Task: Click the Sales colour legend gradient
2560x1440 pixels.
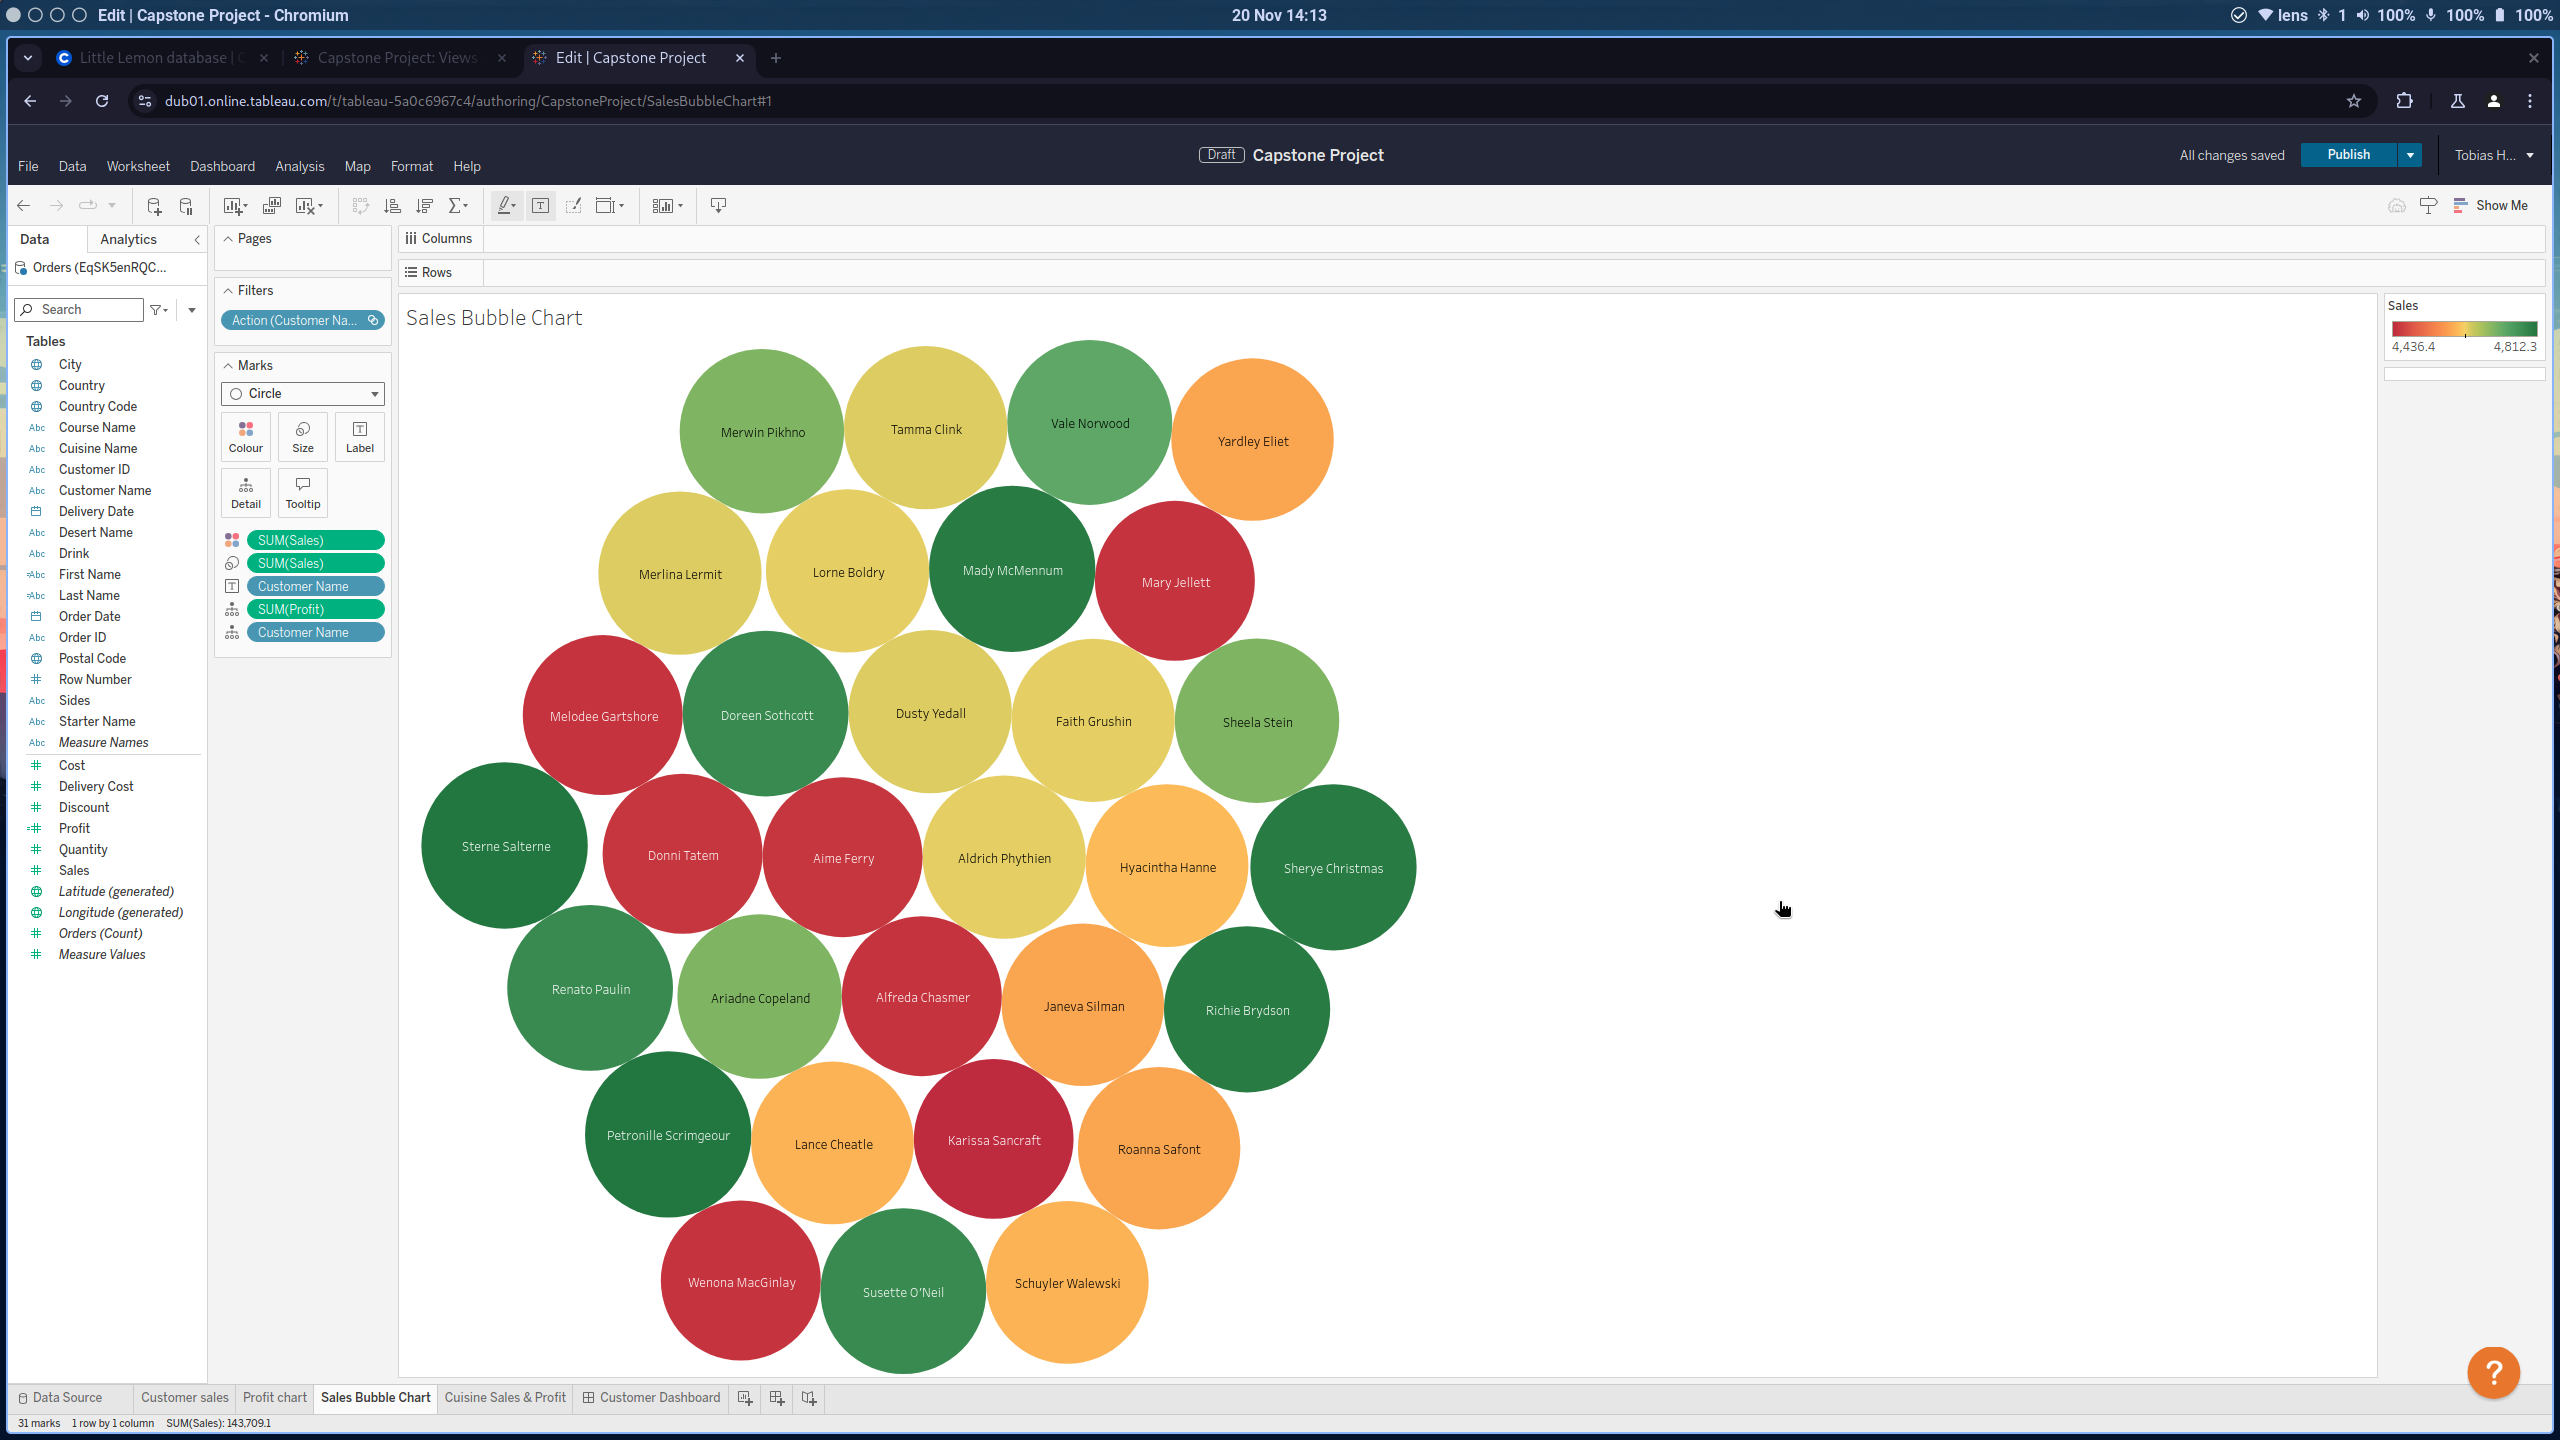Action: (x=2464, y=329)
